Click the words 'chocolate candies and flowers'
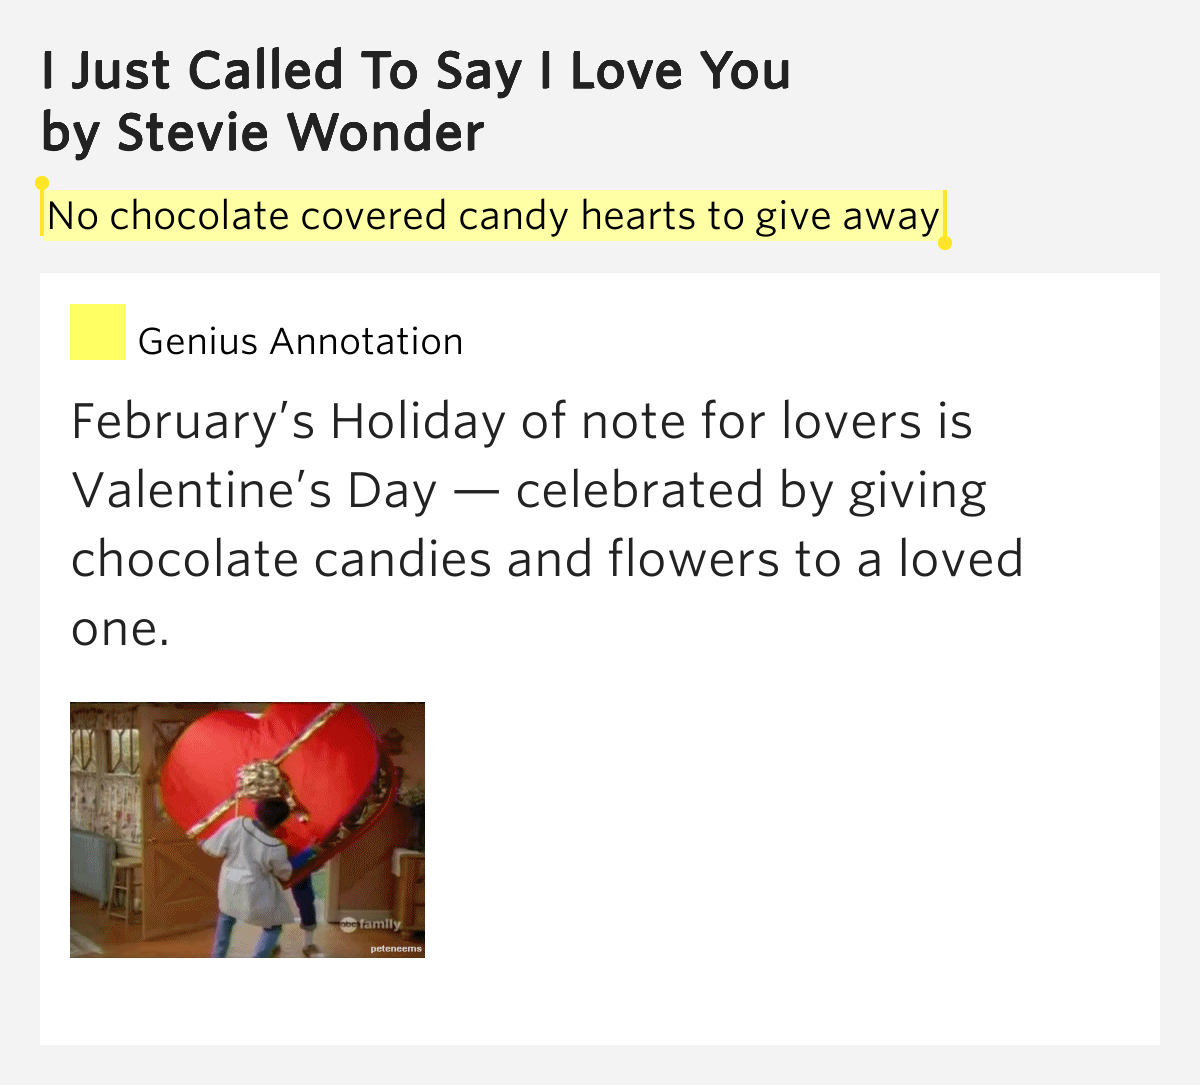The width and height of the screenshot is (1200, 1085). coord(425,559)
